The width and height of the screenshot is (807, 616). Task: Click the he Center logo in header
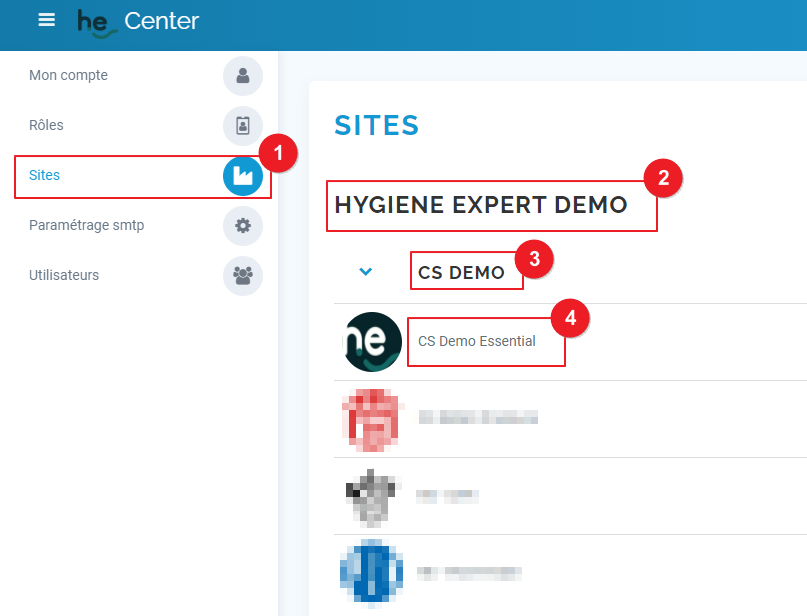click(138, 21)
